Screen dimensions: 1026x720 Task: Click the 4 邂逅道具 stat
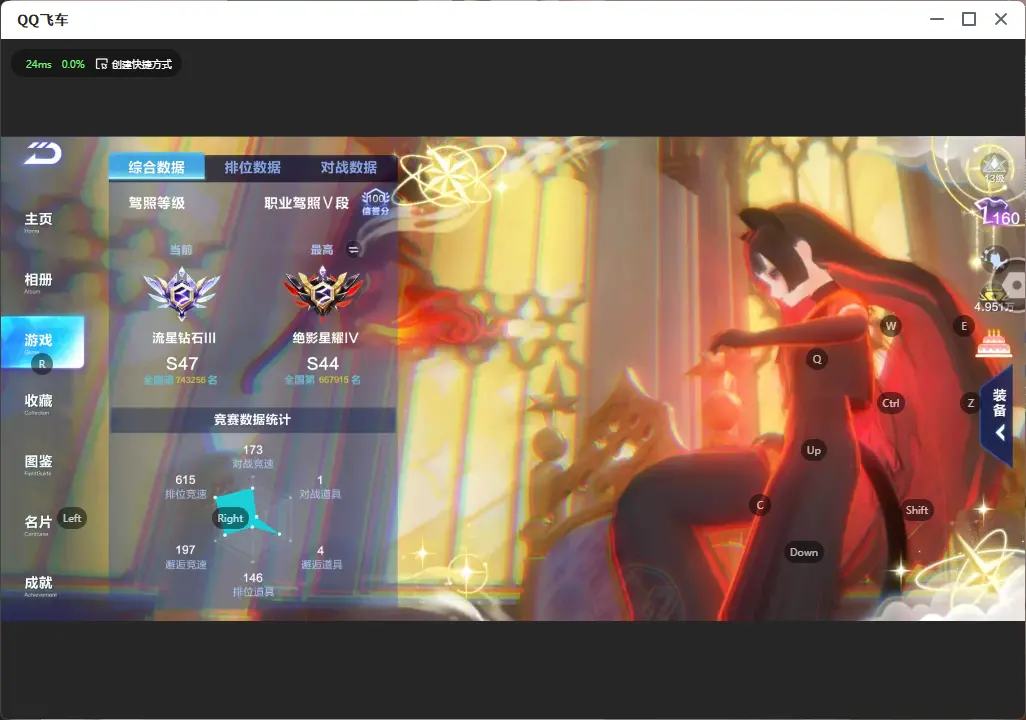pyautogui.click(x=321, y=557)
